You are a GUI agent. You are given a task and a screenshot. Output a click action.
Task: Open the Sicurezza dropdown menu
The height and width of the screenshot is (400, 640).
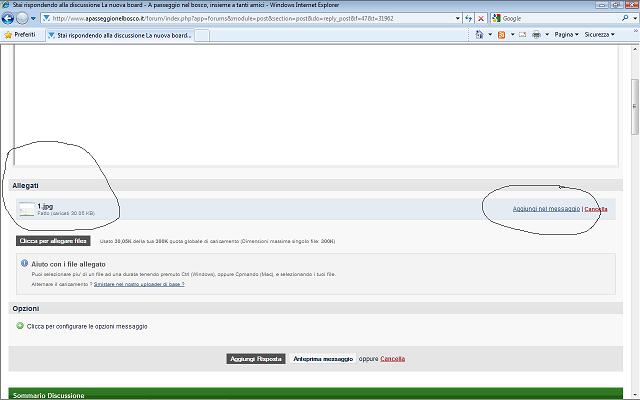(x=599, y=34)
